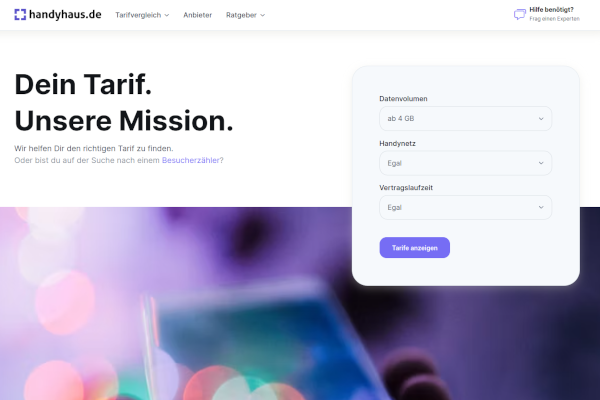Click the handyhaus.de logo icon

[20, 15]
